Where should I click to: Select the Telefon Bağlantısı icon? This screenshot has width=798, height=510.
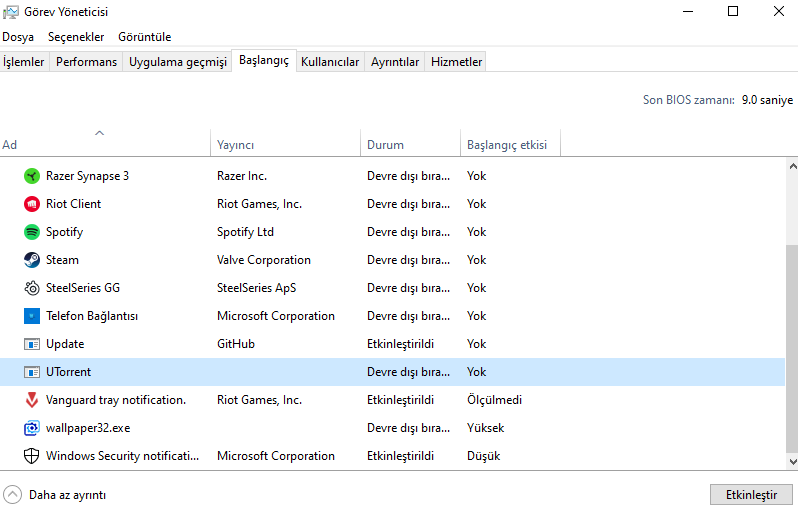(31, 316)
